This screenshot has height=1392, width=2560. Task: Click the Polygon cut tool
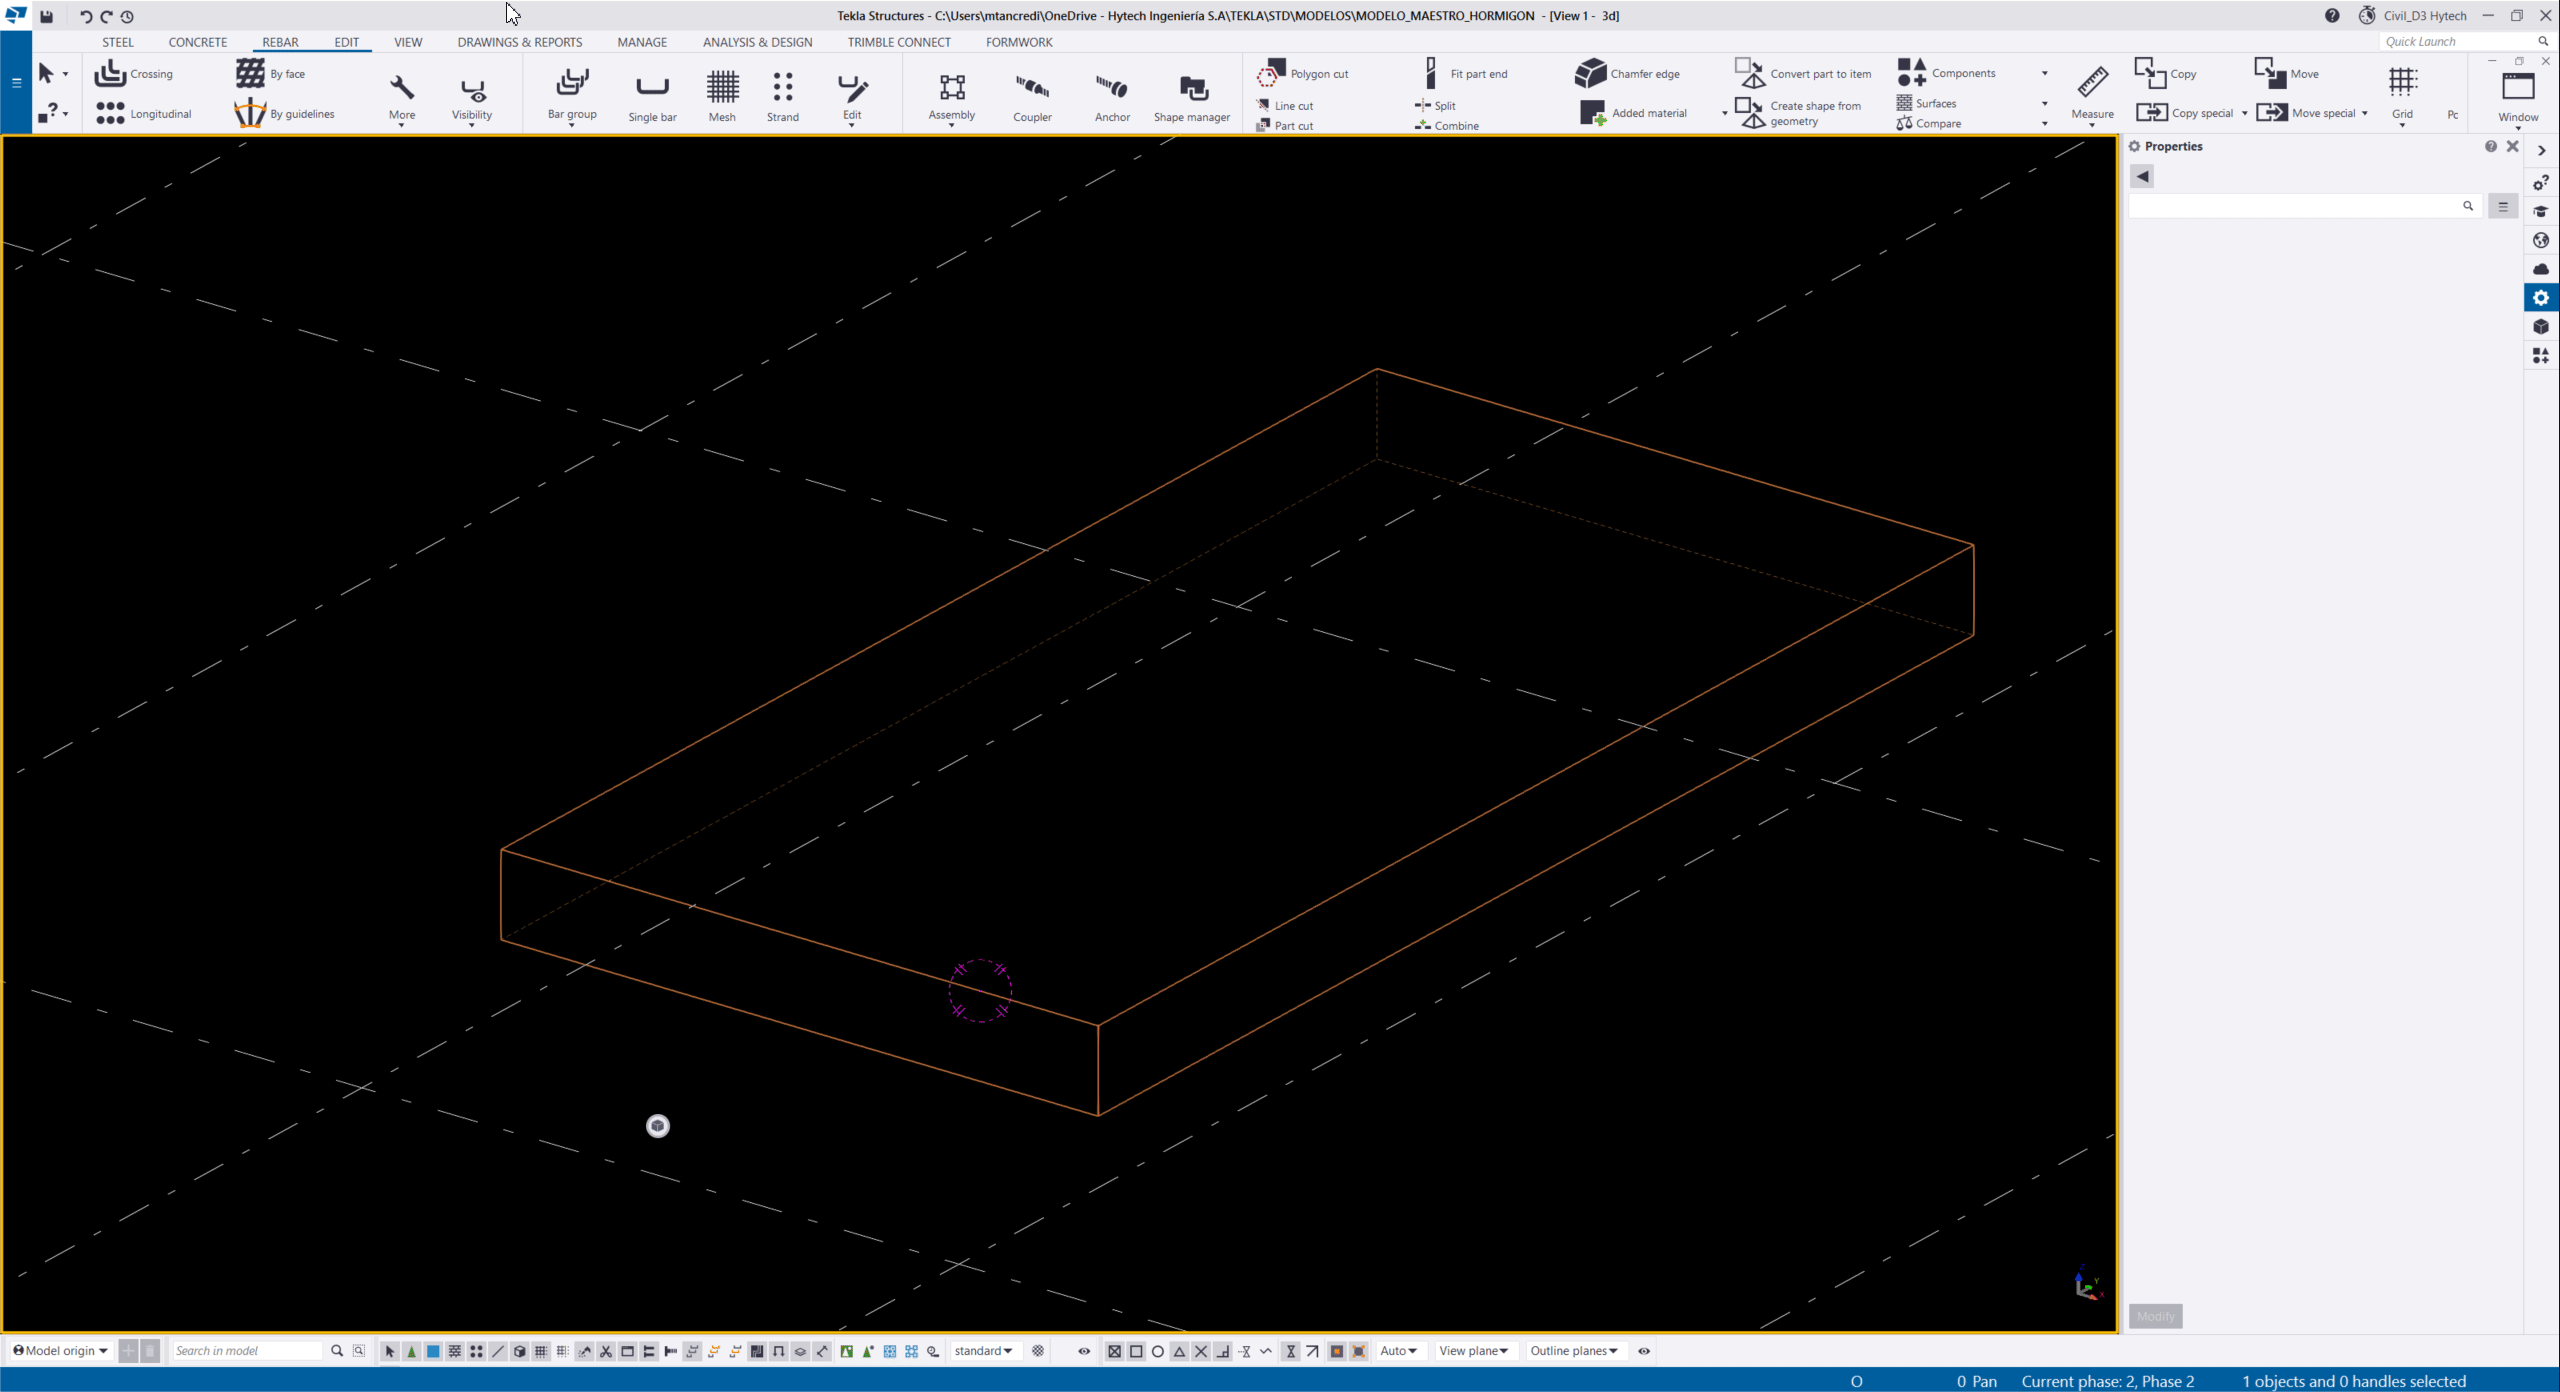[1303, 74]
